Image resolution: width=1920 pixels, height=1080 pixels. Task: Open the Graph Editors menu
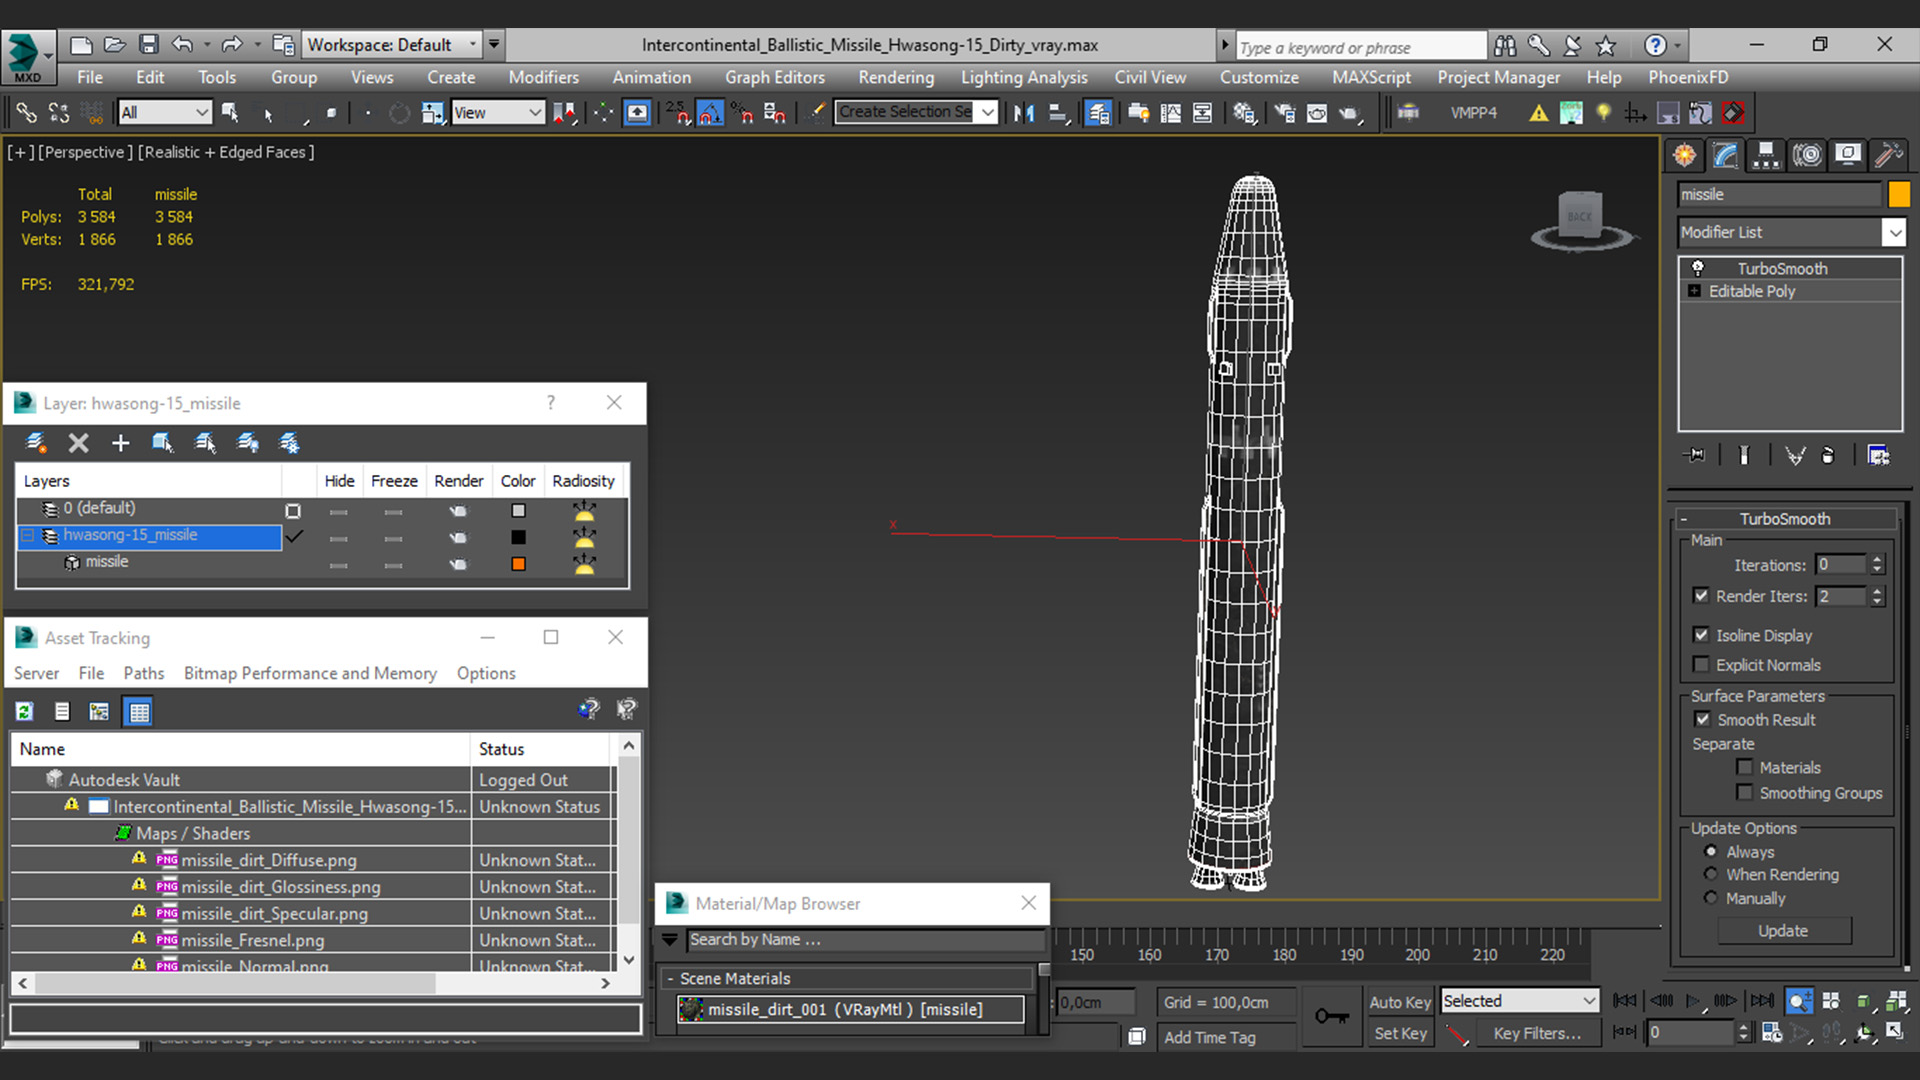[x=774, y=77]
